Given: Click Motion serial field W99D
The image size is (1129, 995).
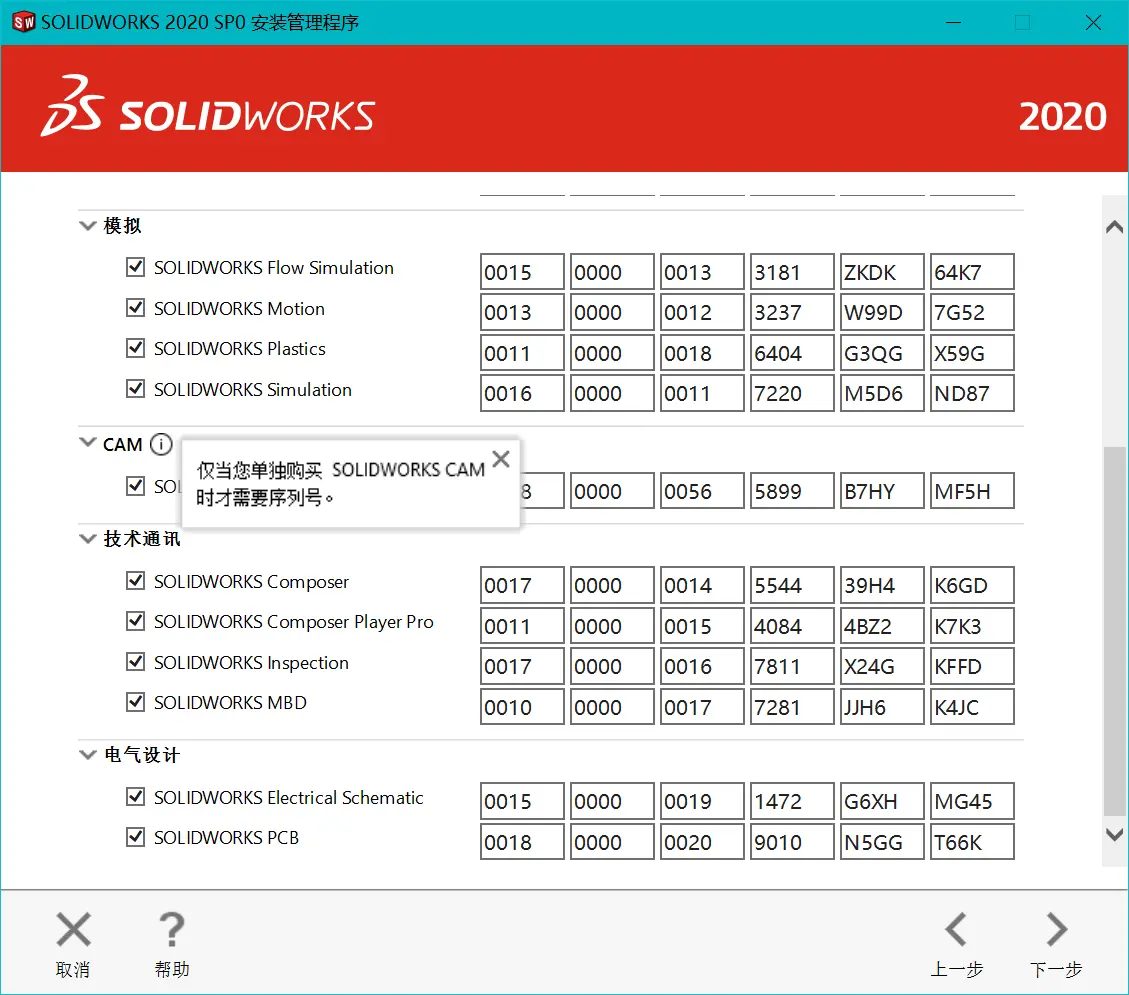Looking at the screenshot, I should [x=882, y=312].
